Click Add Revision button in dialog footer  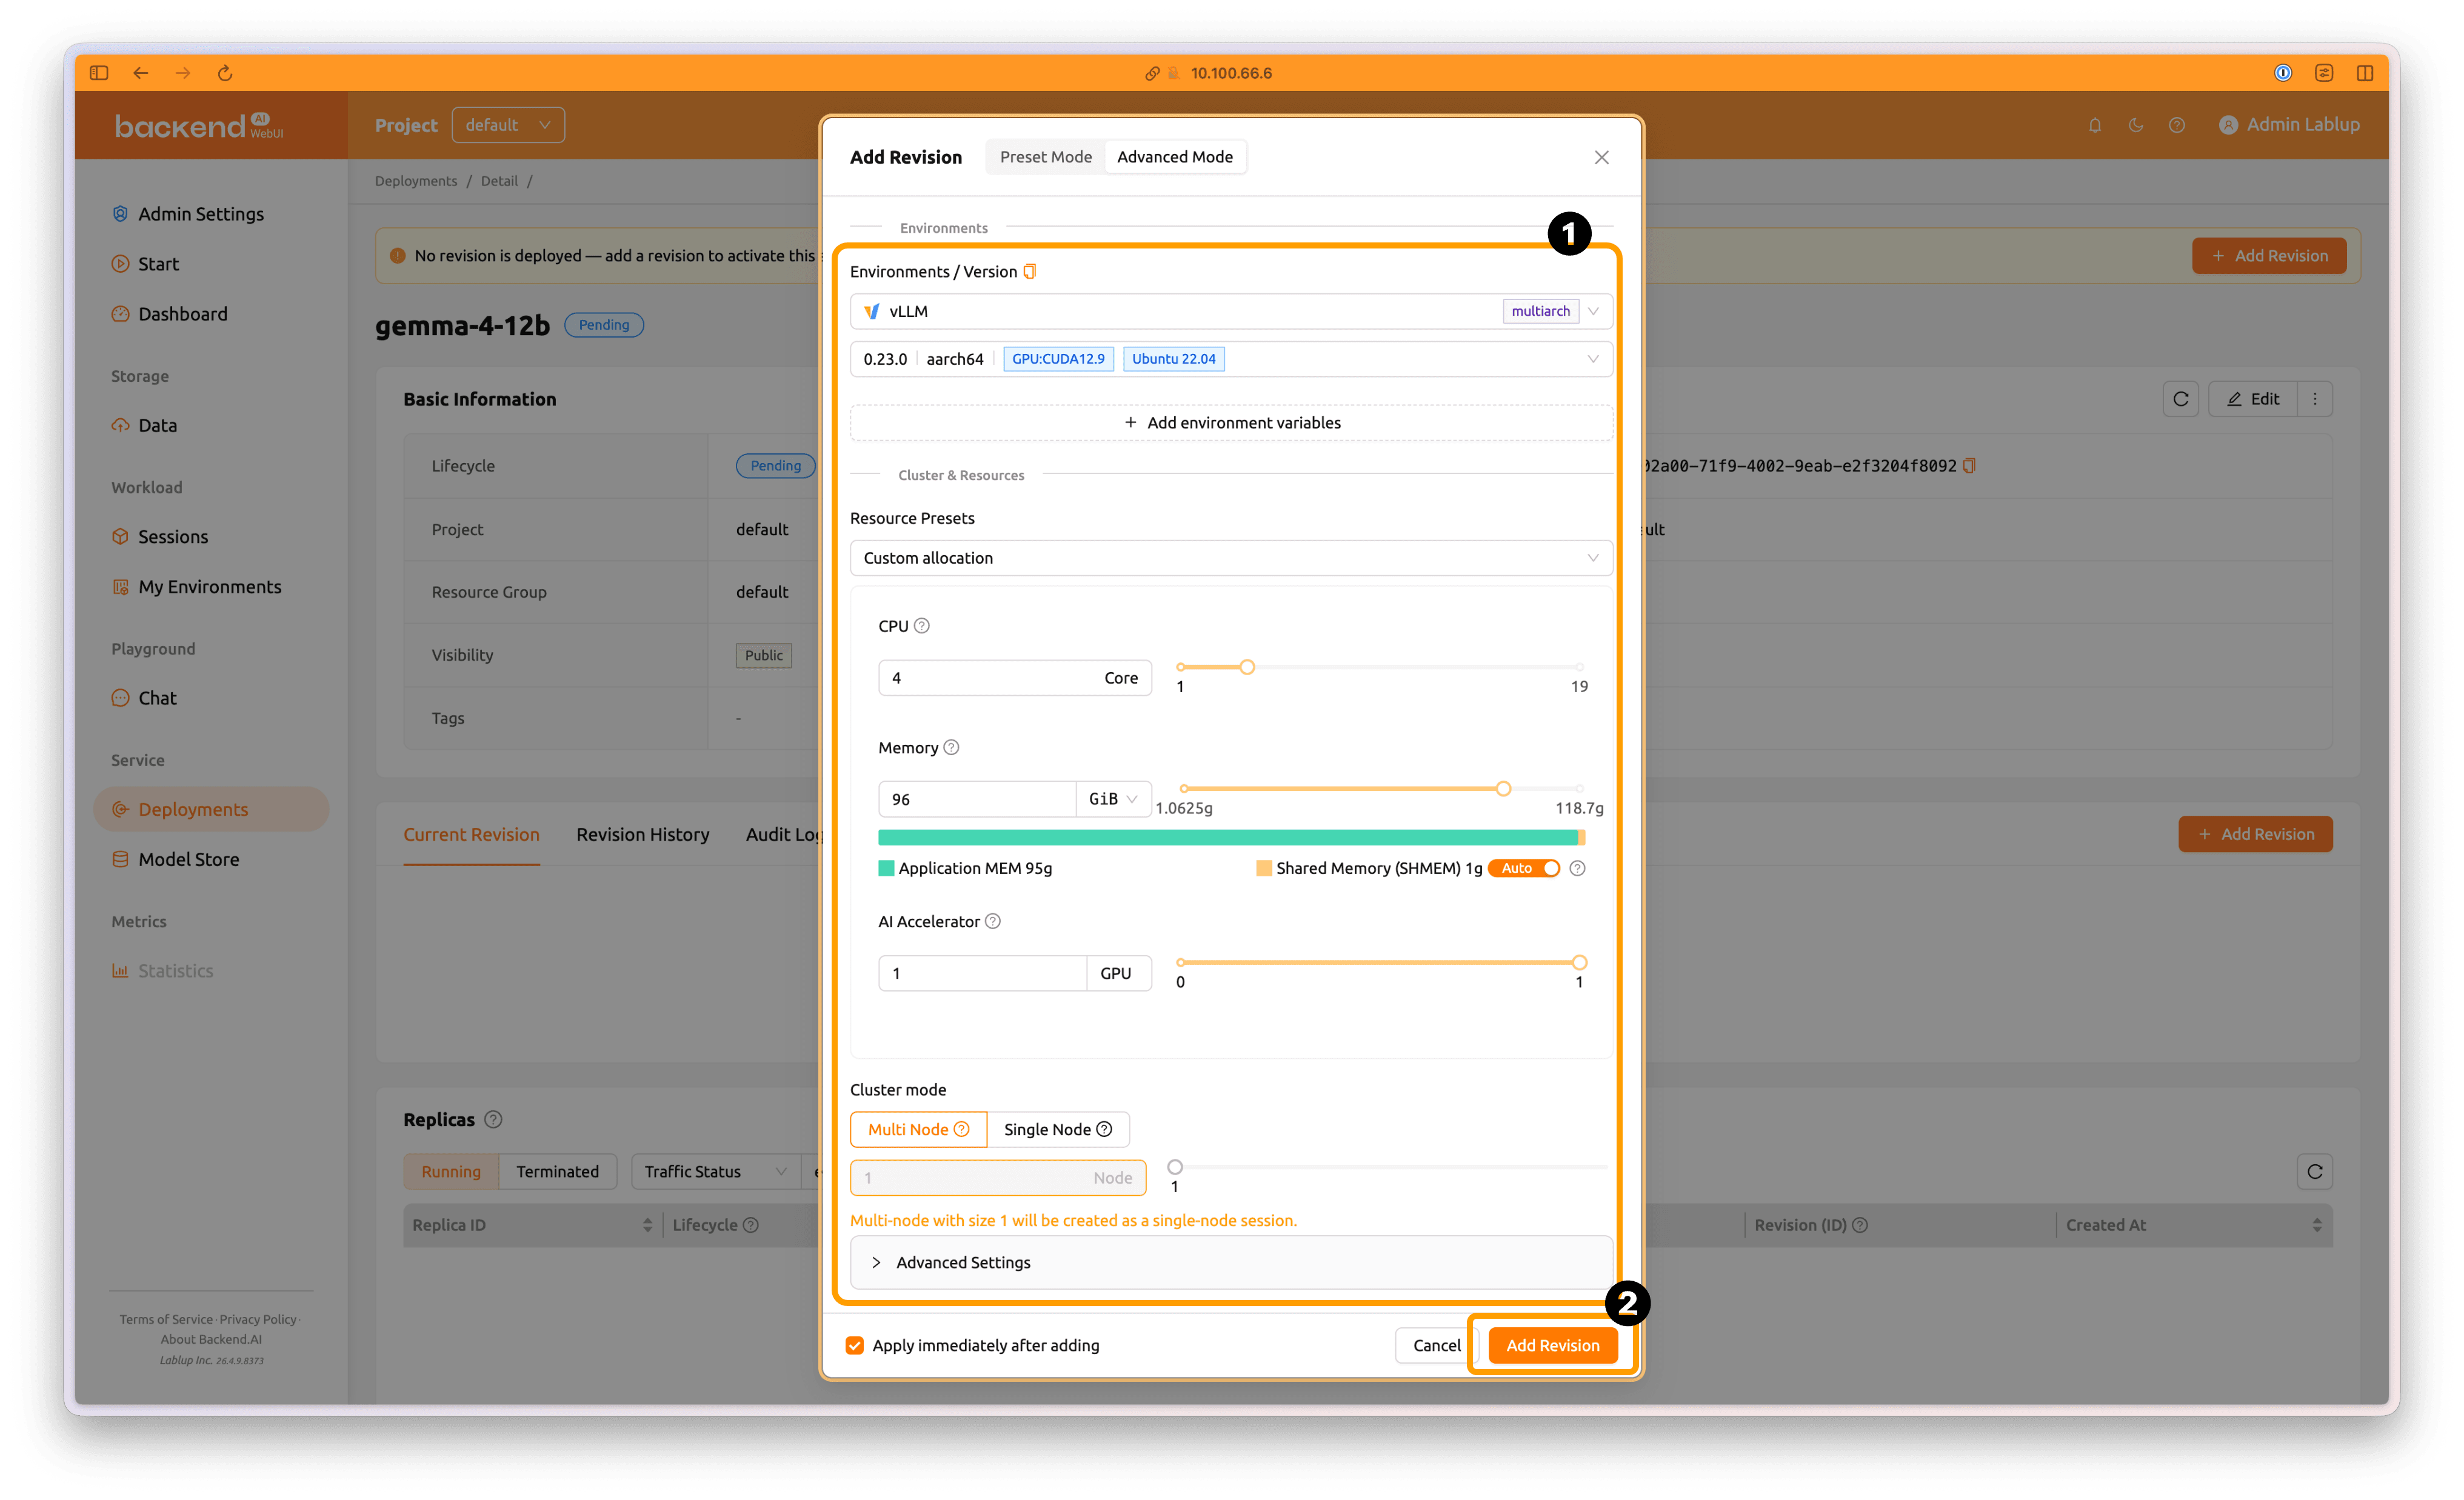click(1552, 1345)
